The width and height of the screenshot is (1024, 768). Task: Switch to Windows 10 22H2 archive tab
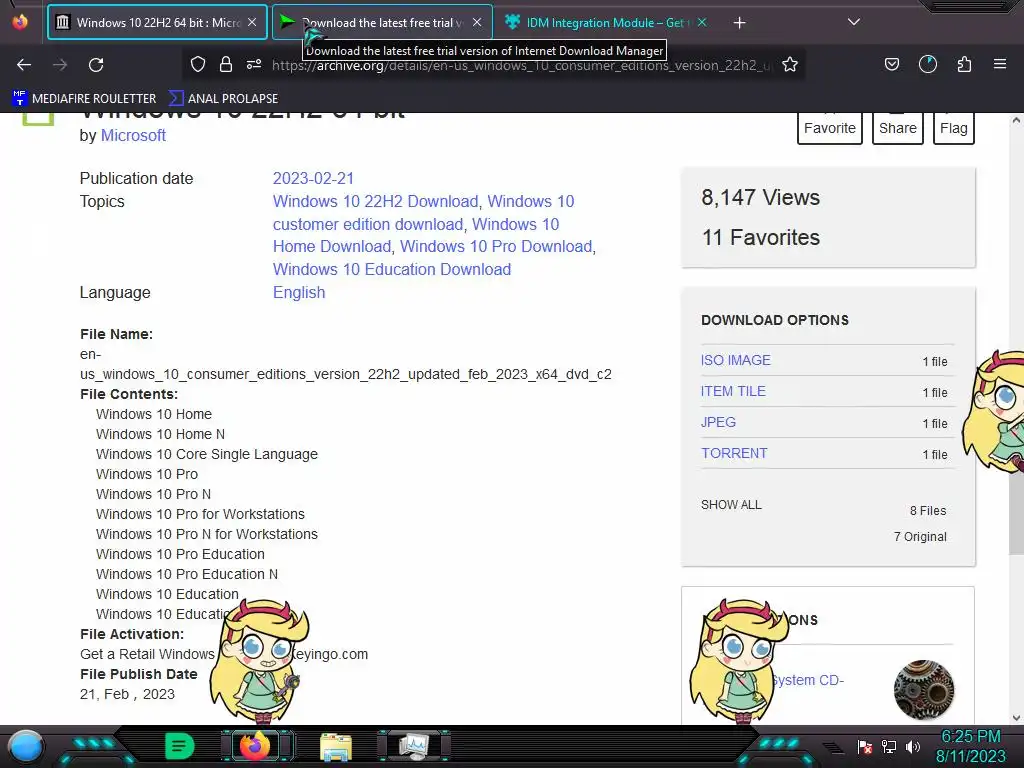(x=157, y=22)
